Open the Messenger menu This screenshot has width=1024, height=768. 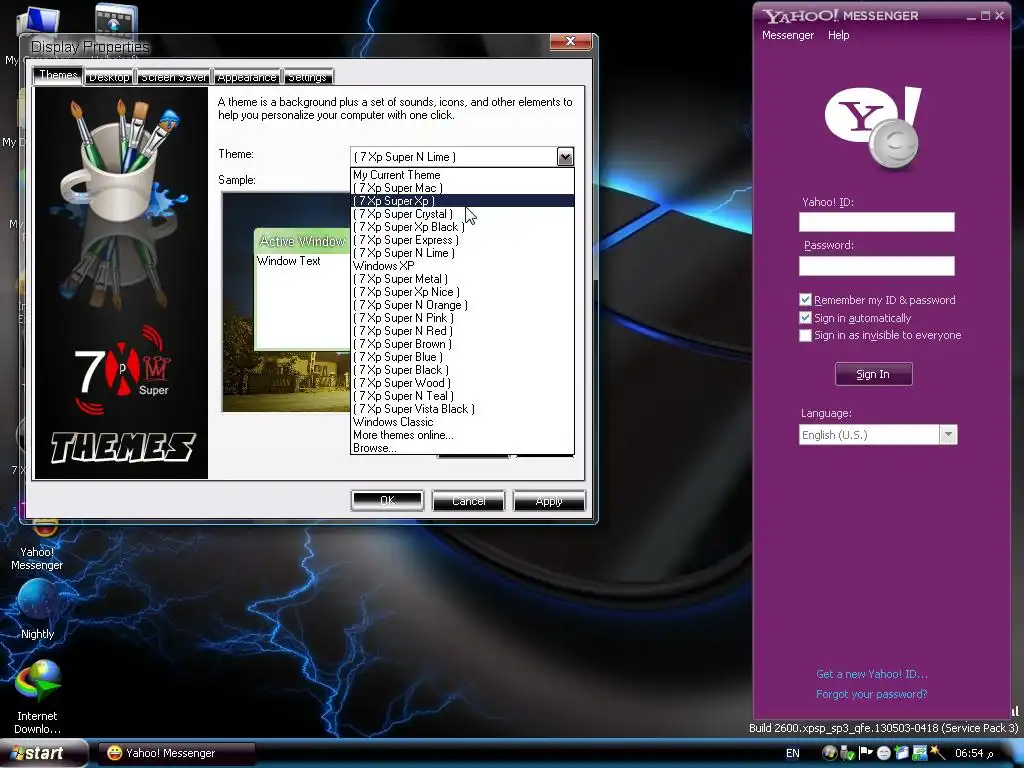click(x=788, y=35)
